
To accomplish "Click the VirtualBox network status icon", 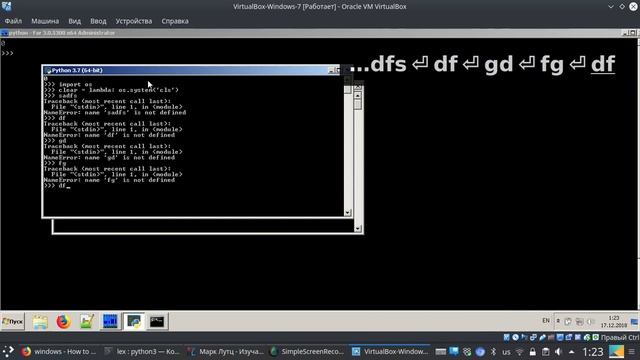I will coord(533,337).
